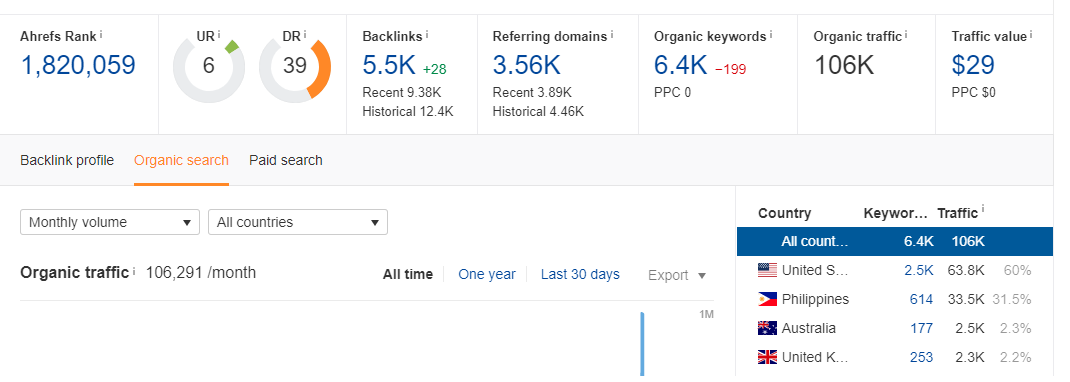Click Philippines traffic share 31.5%

tap(1012, 299)
